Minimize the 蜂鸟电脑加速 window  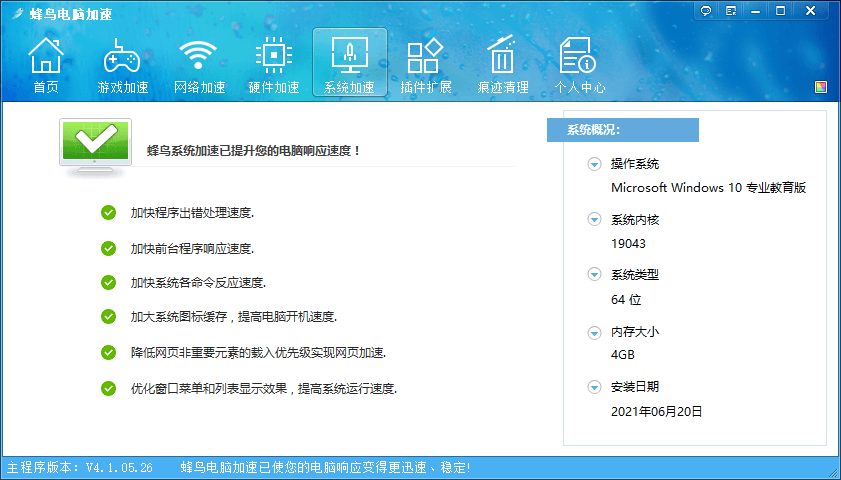point(756,11)
